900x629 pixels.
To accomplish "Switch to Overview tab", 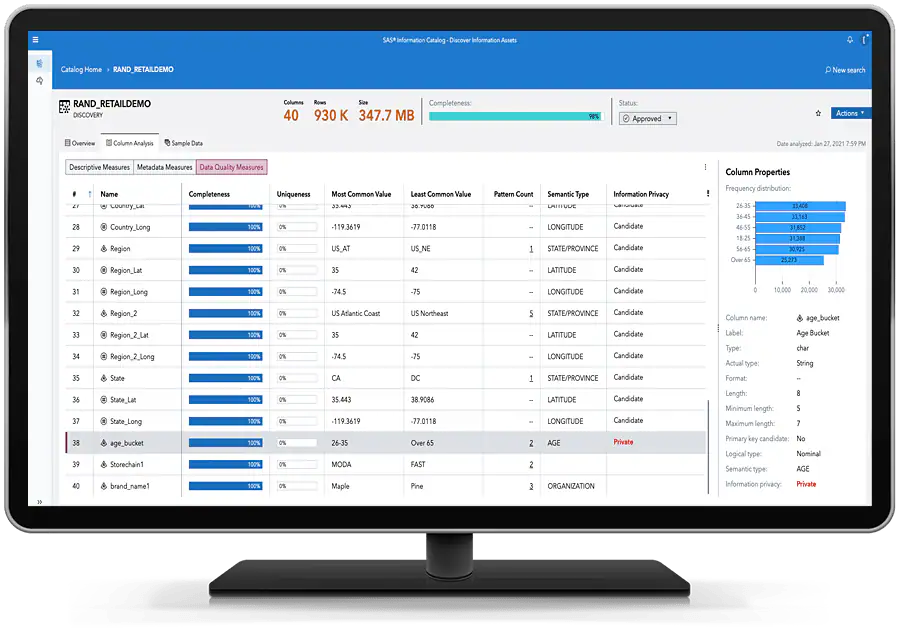I will [80, 143].
